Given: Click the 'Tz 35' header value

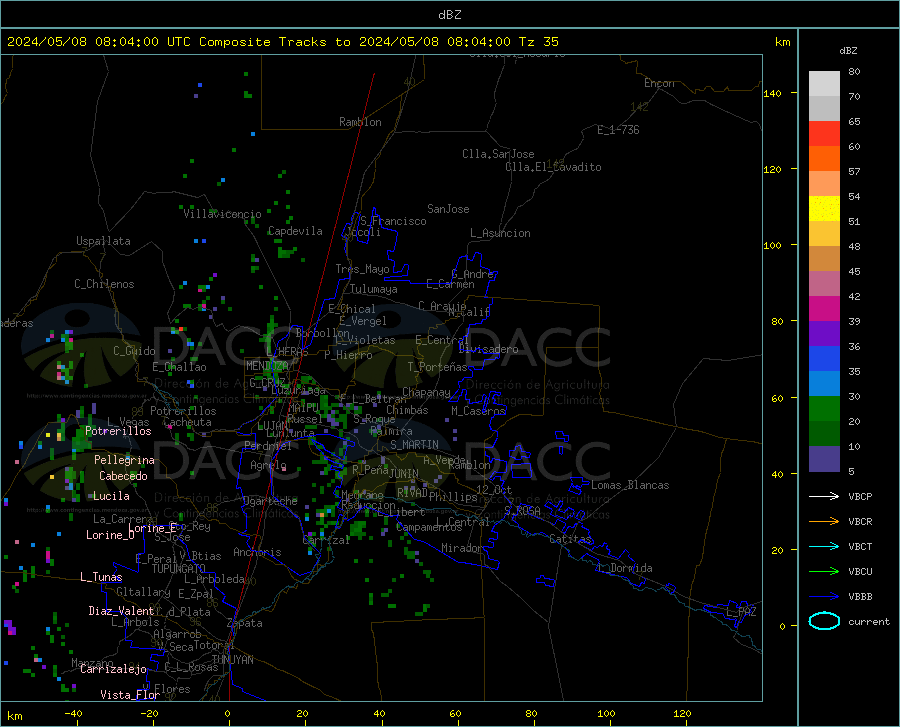Looking at the screenshot, I should click(x=538, y=42).
